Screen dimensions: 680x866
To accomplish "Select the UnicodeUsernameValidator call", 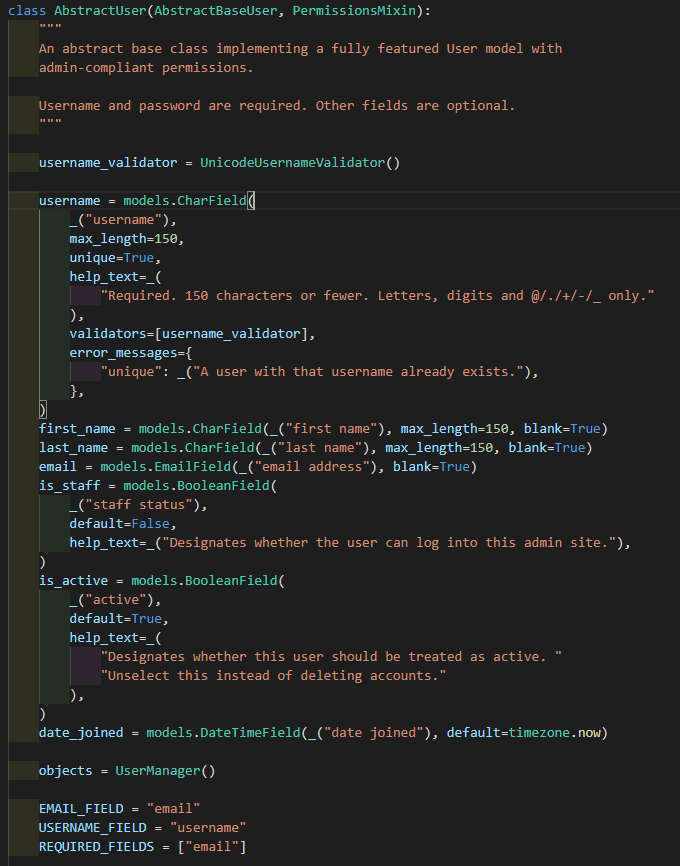I will pos(300,162).
